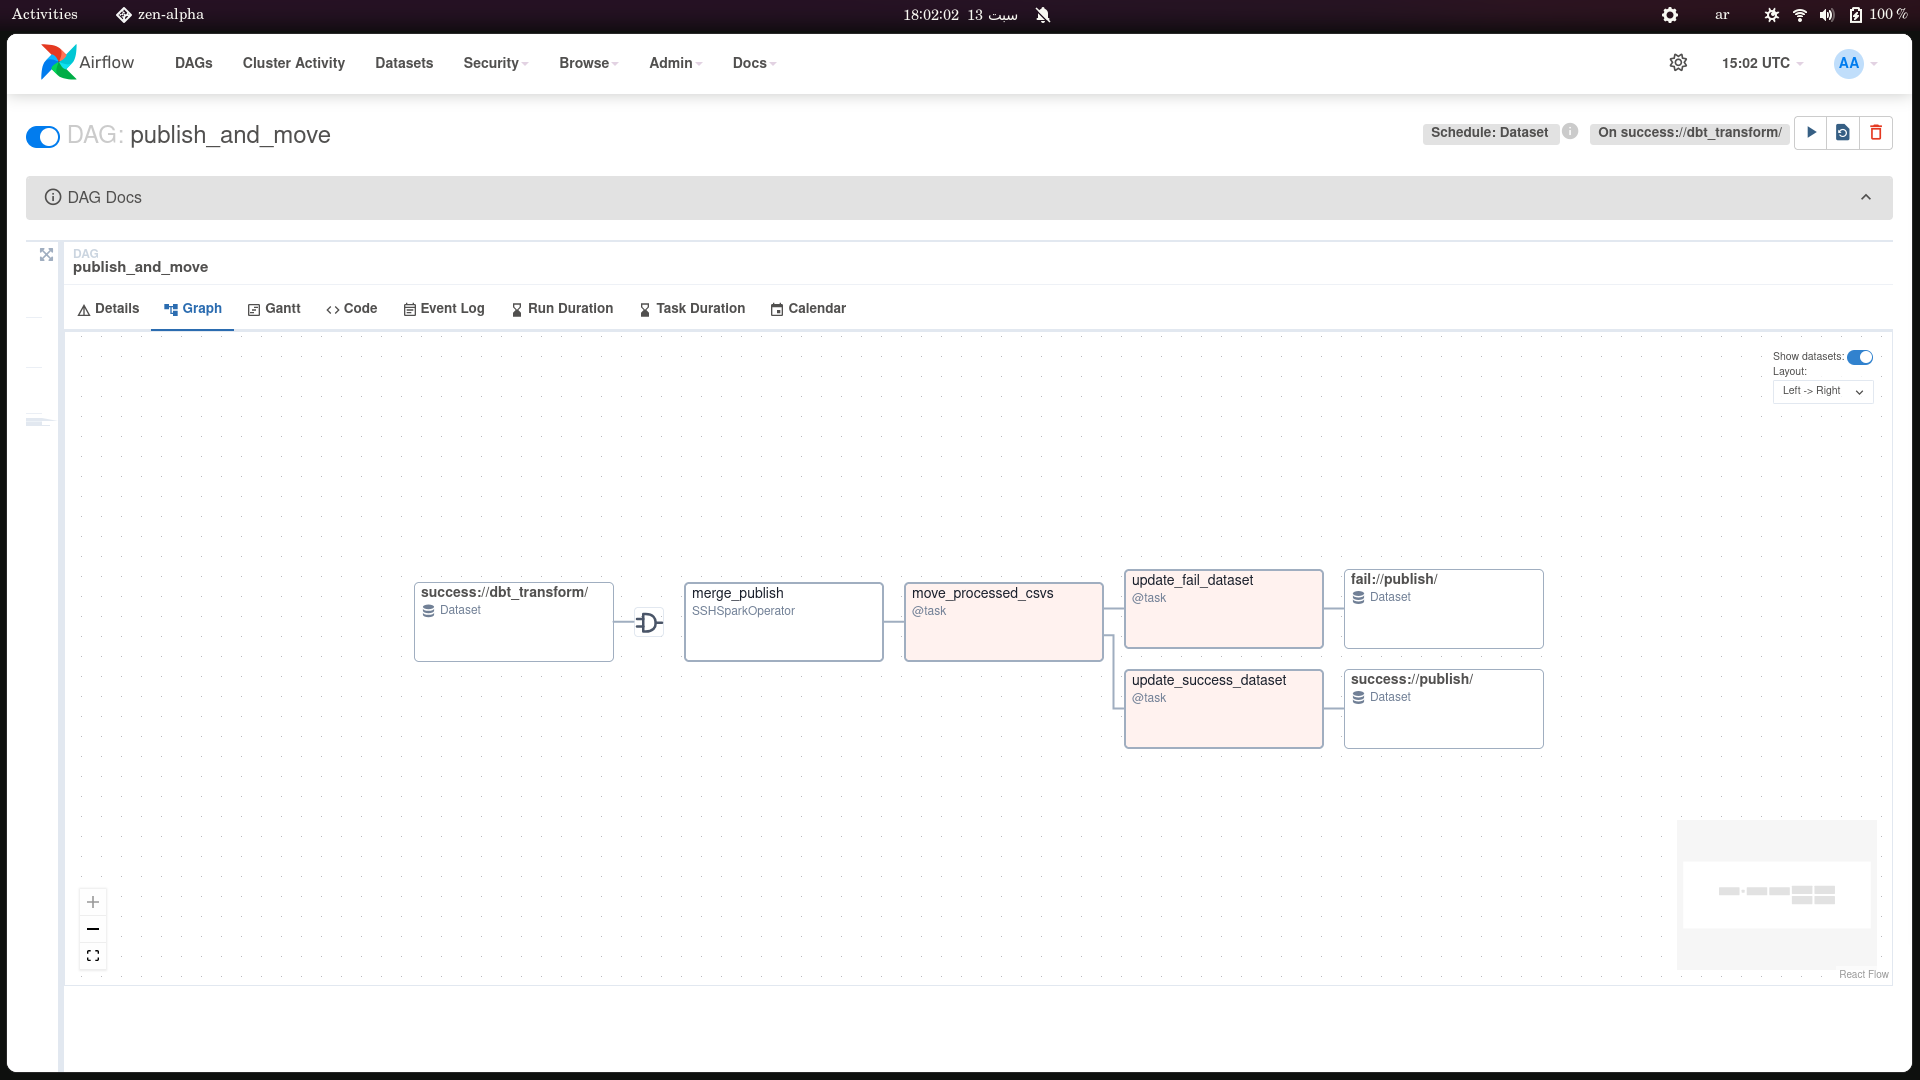Click the Calendar tab icon

(x=775, y=310)
